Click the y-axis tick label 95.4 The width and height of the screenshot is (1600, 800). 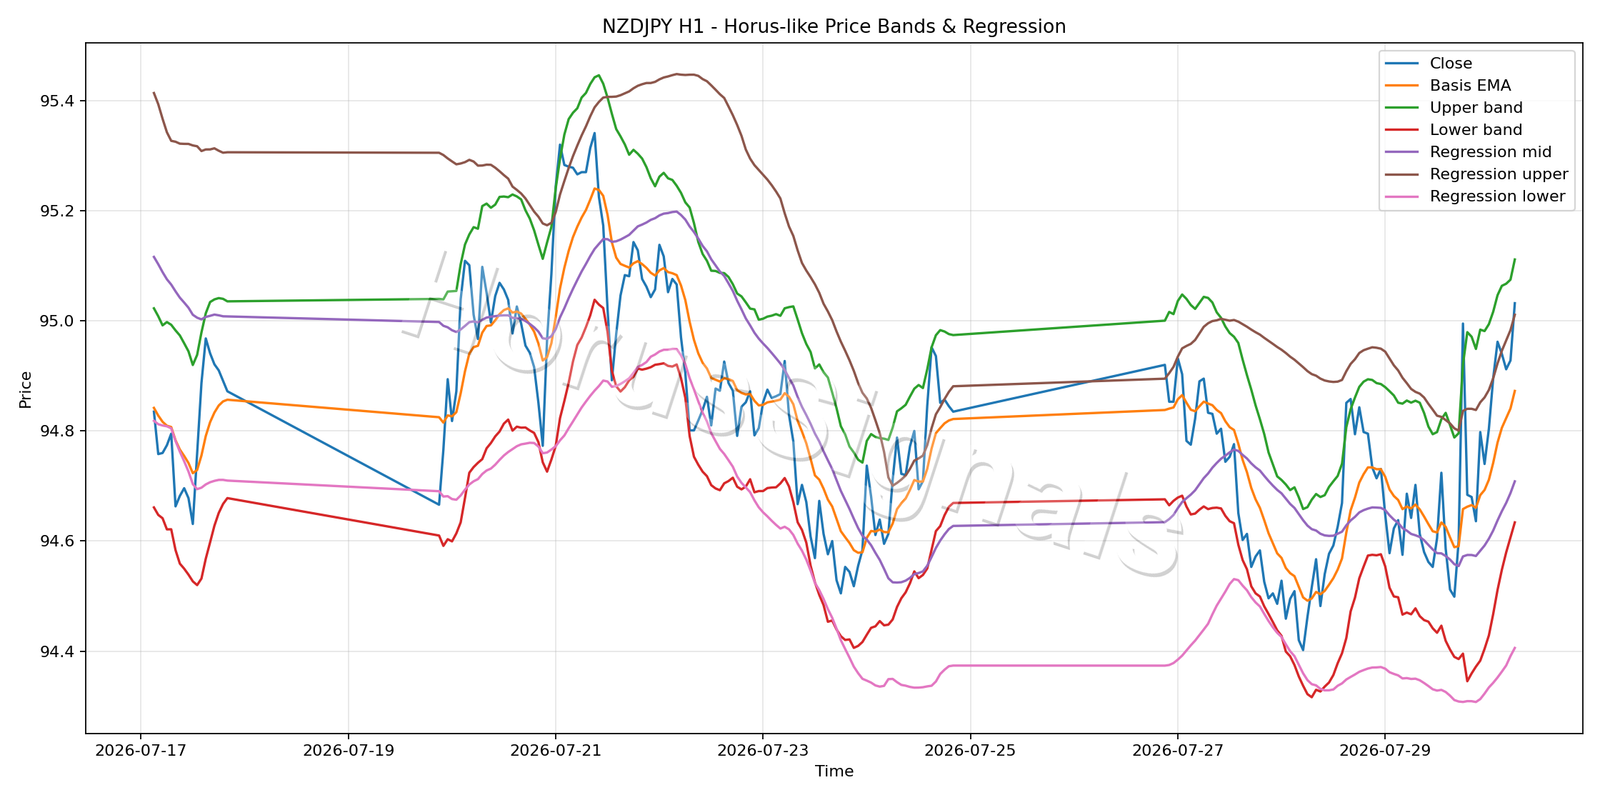(x=57, y=101)
